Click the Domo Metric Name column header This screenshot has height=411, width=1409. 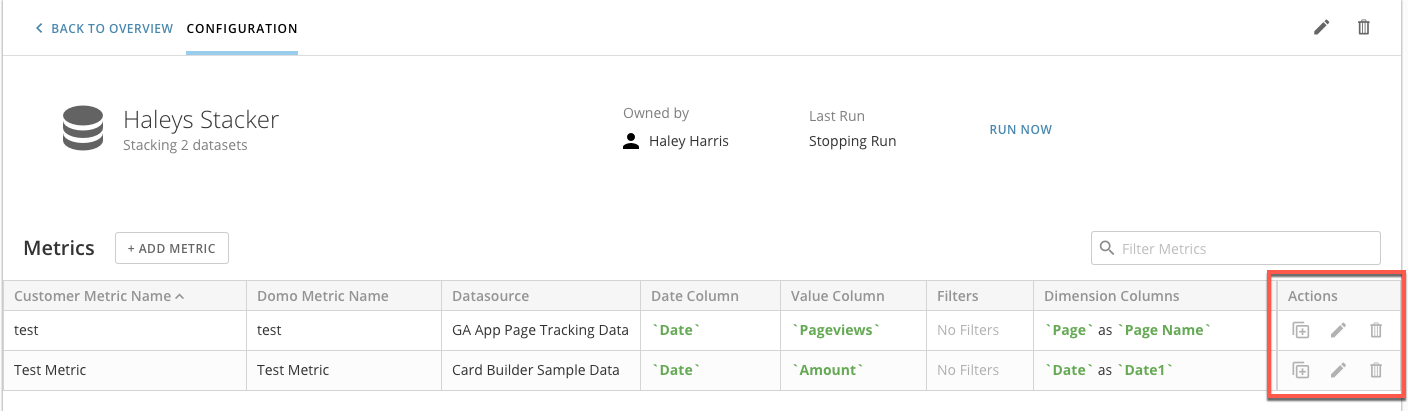tap(344, 296)
